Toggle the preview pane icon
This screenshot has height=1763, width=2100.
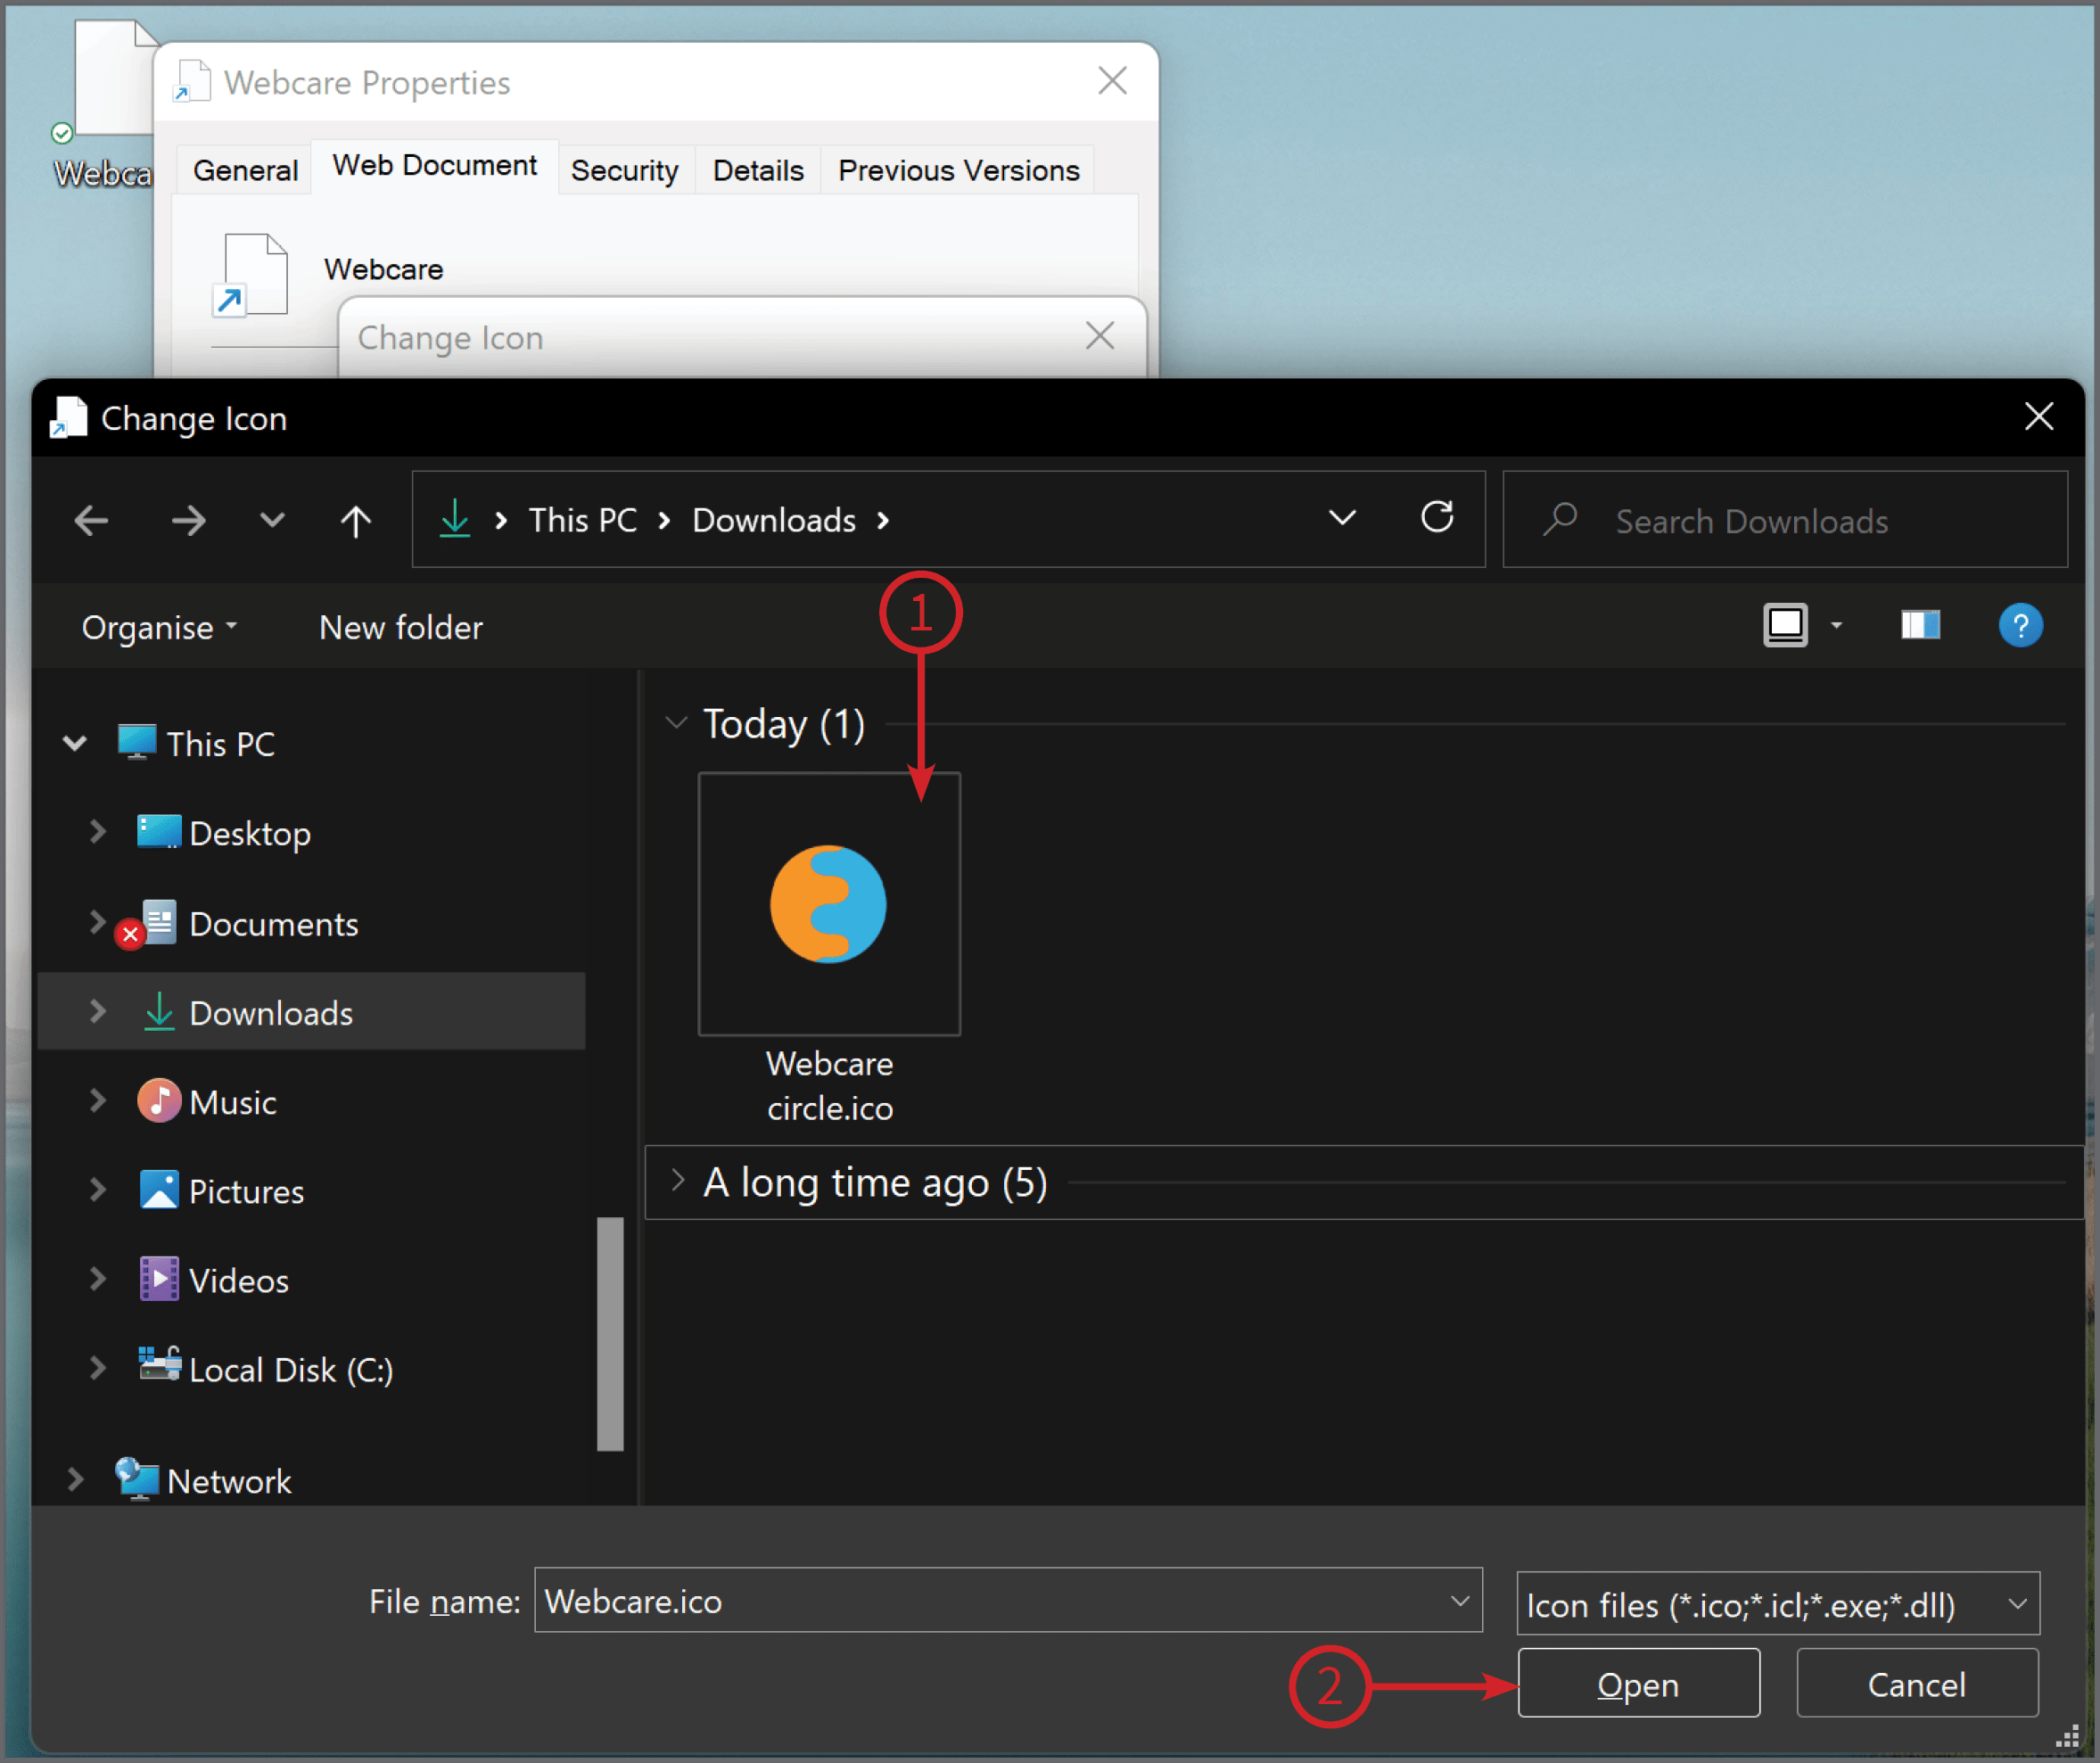coord(1919,626)
